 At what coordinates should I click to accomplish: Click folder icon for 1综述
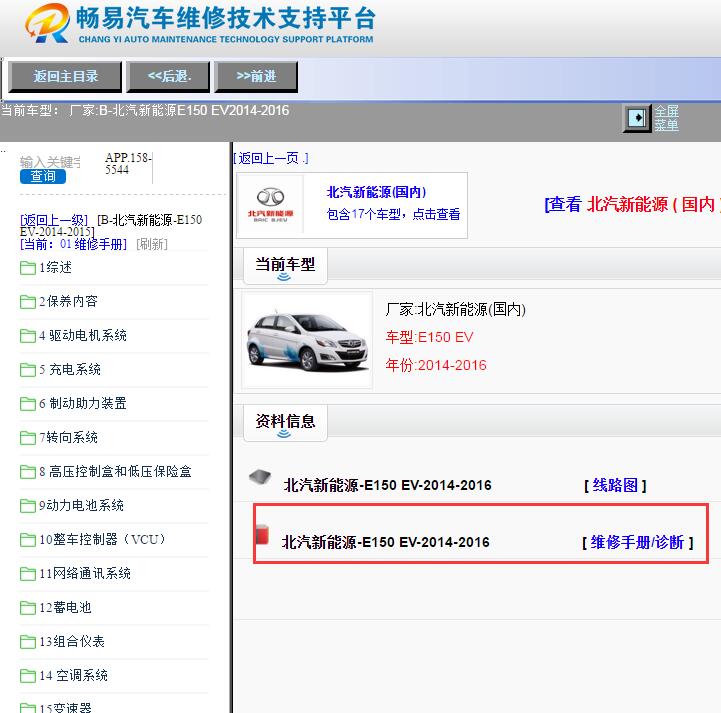click(x=28, y=268)
